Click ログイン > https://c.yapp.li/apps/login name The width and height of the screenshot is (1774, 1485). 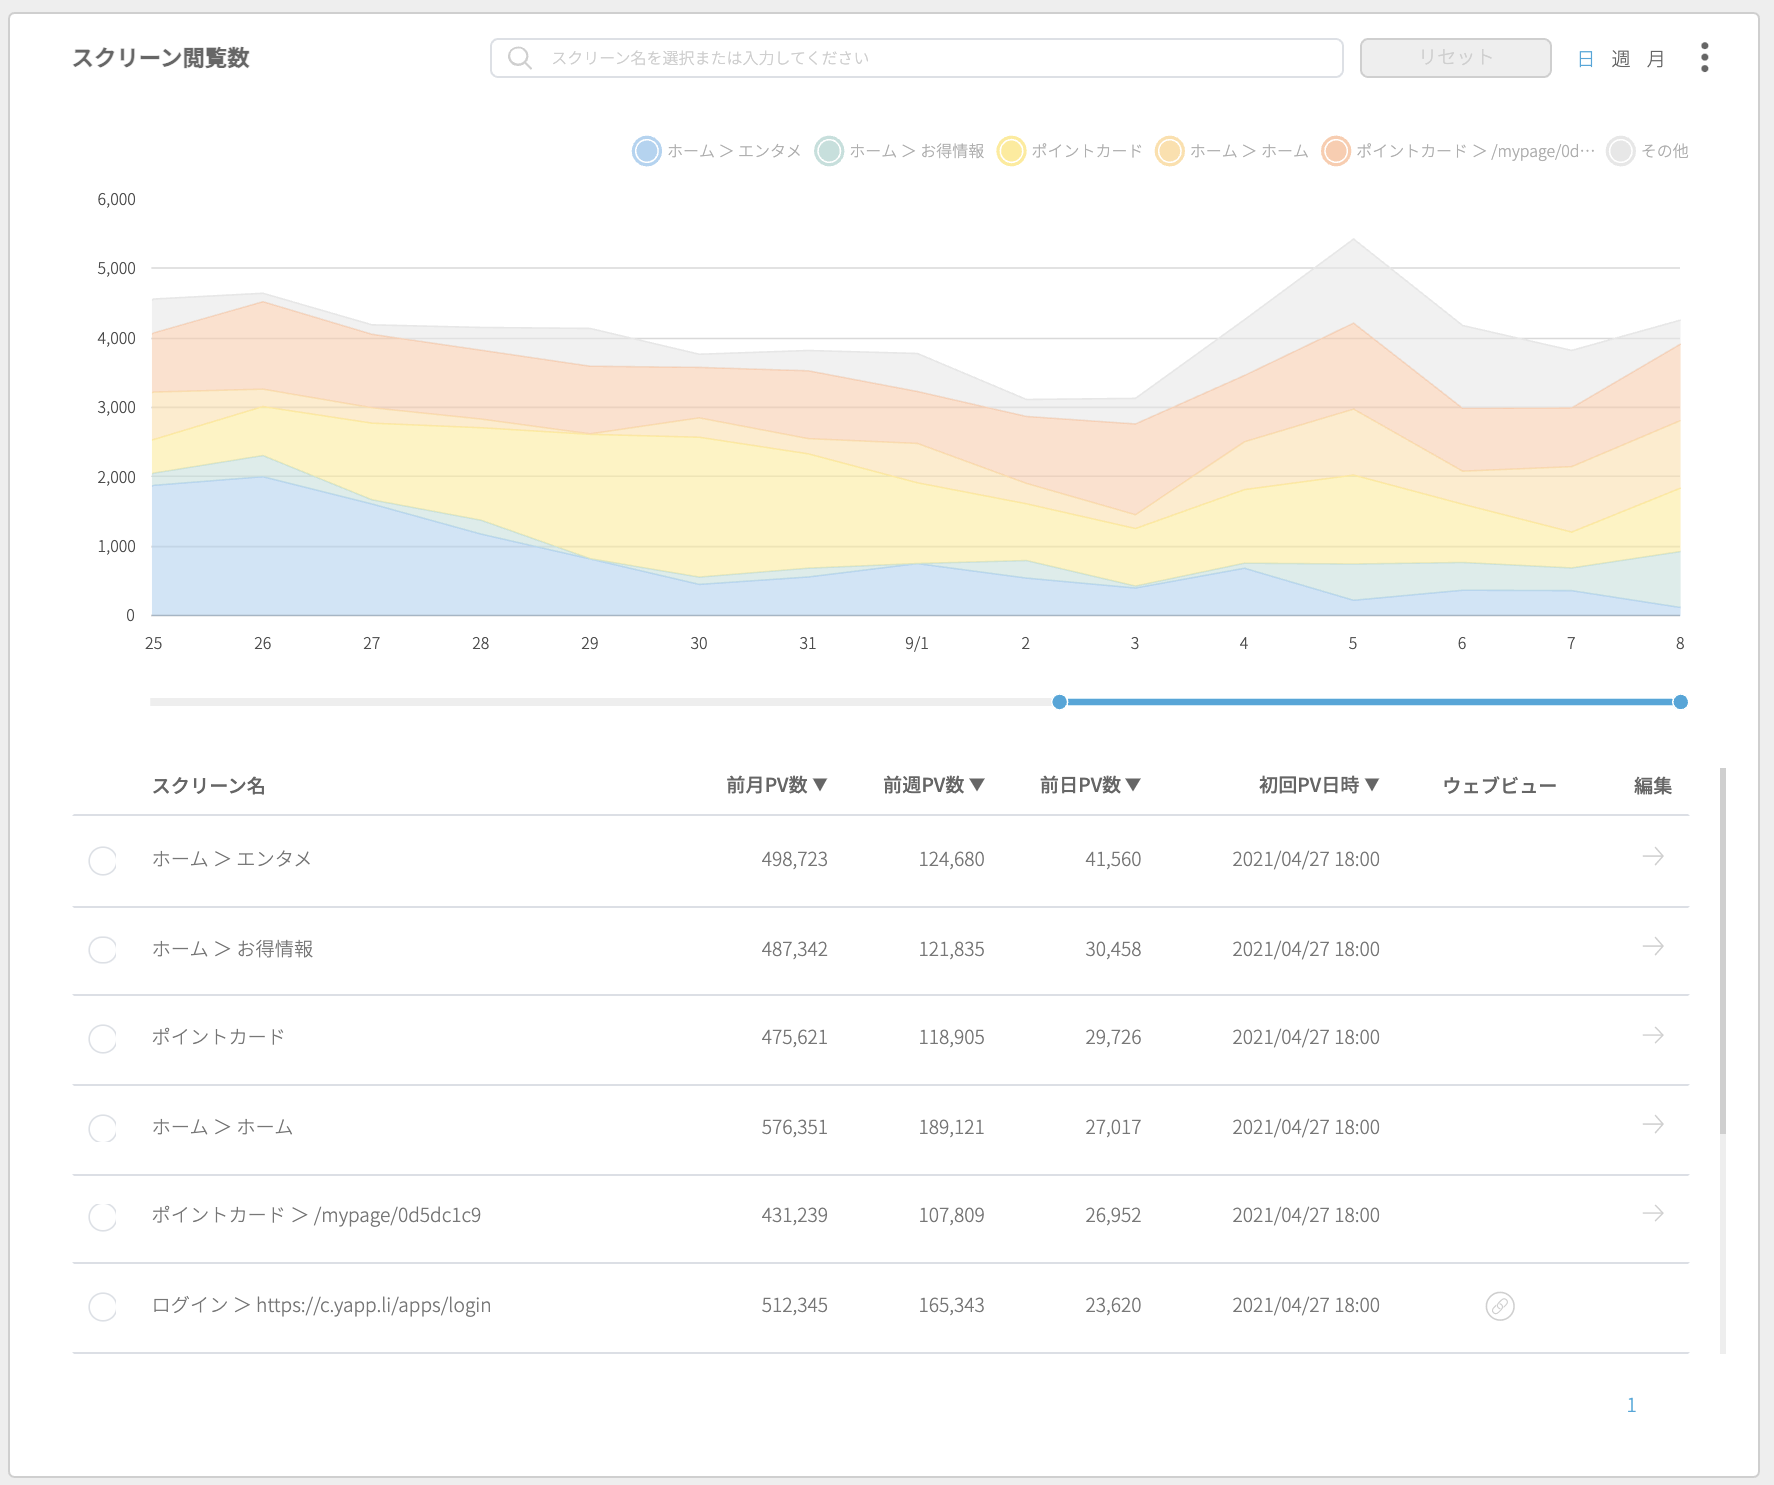click(321, 1305)
